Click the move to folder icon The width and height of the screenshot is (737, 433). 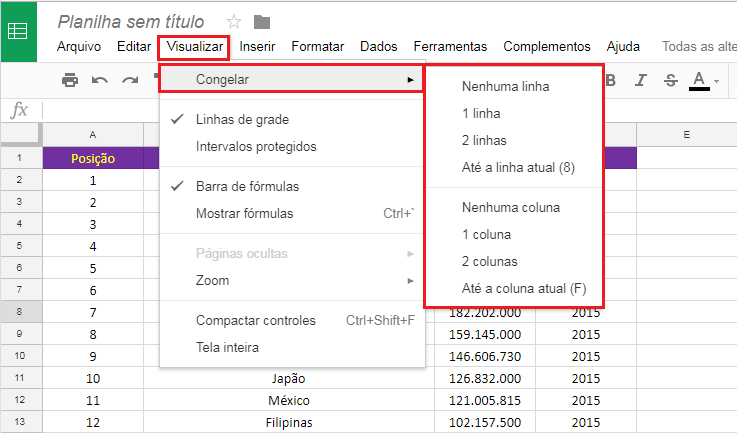[262, 21]
